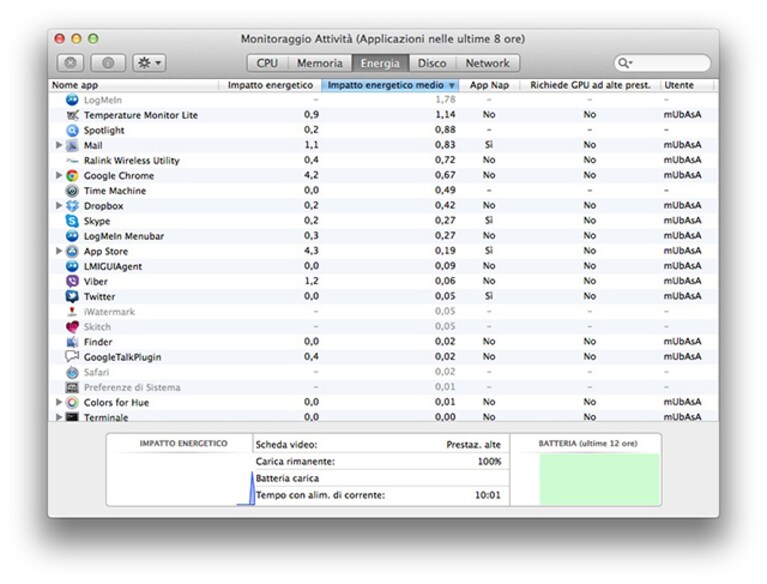Switch to the Network tab

(x=487, y=63)
